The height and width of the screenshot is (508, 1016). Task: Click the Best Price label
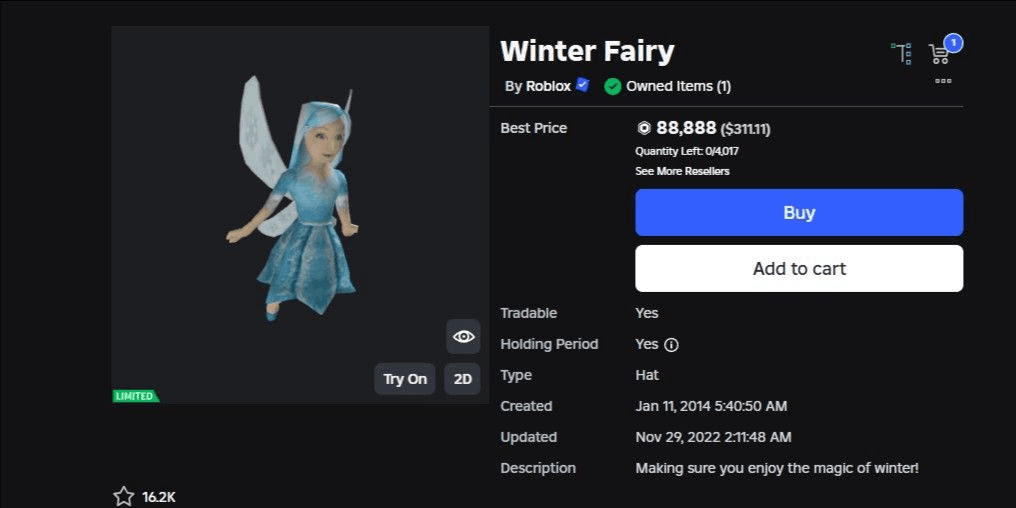533,128
